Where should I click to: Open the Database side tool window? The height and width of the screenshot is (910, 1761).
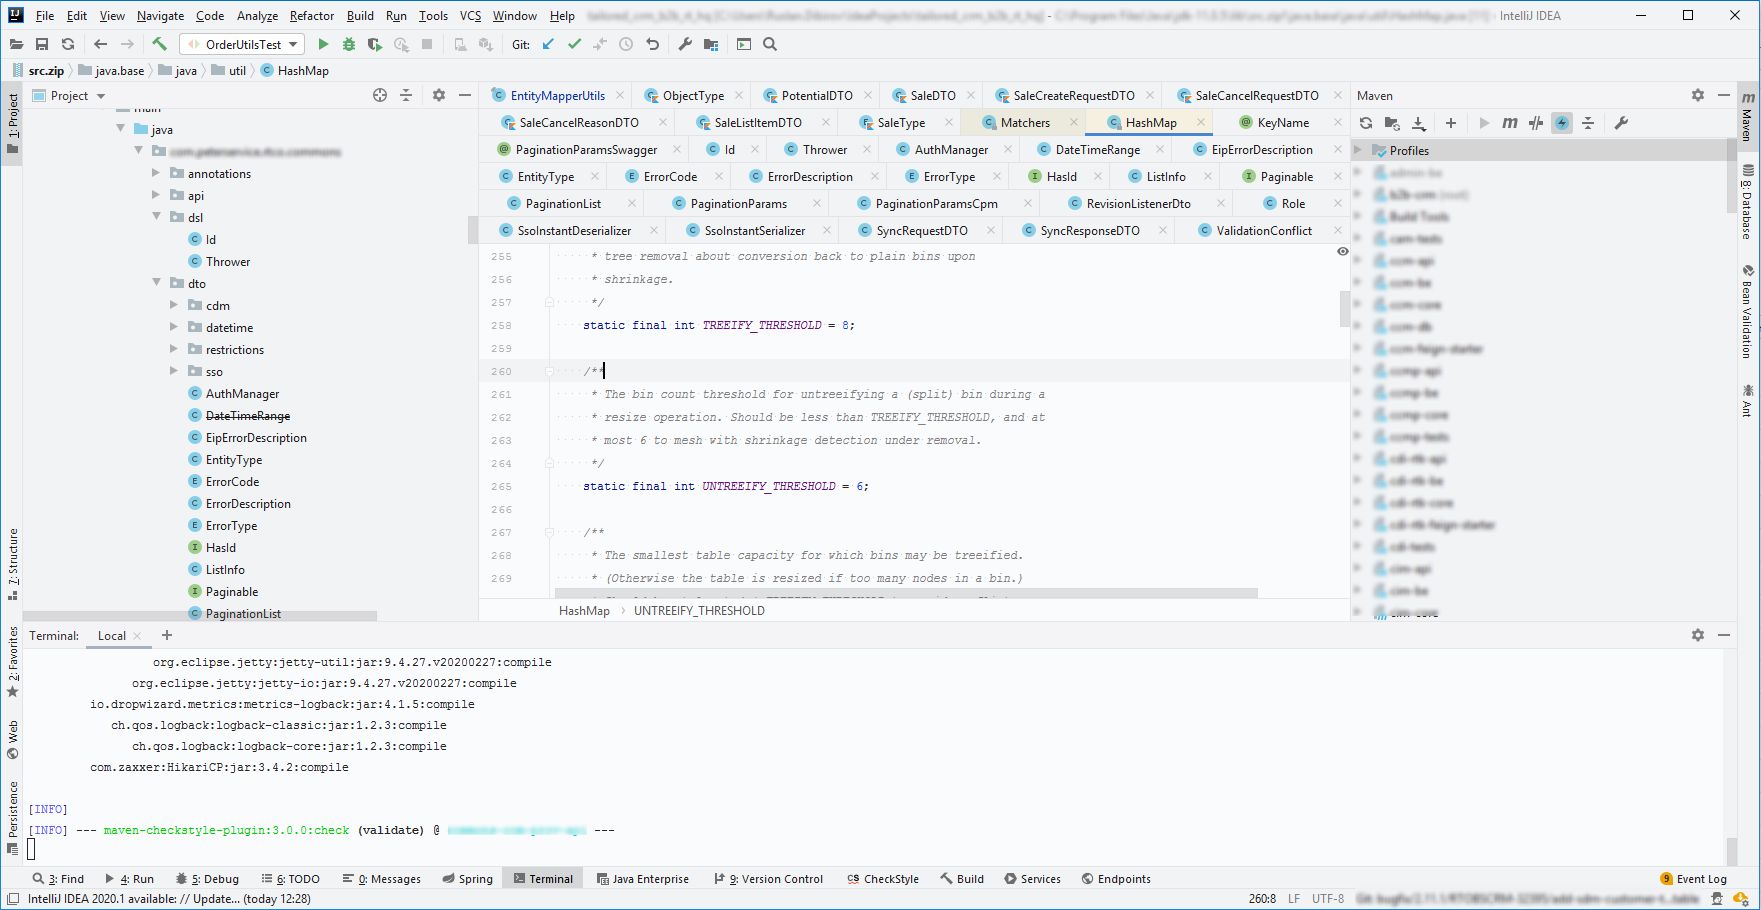pos(1748,204)
